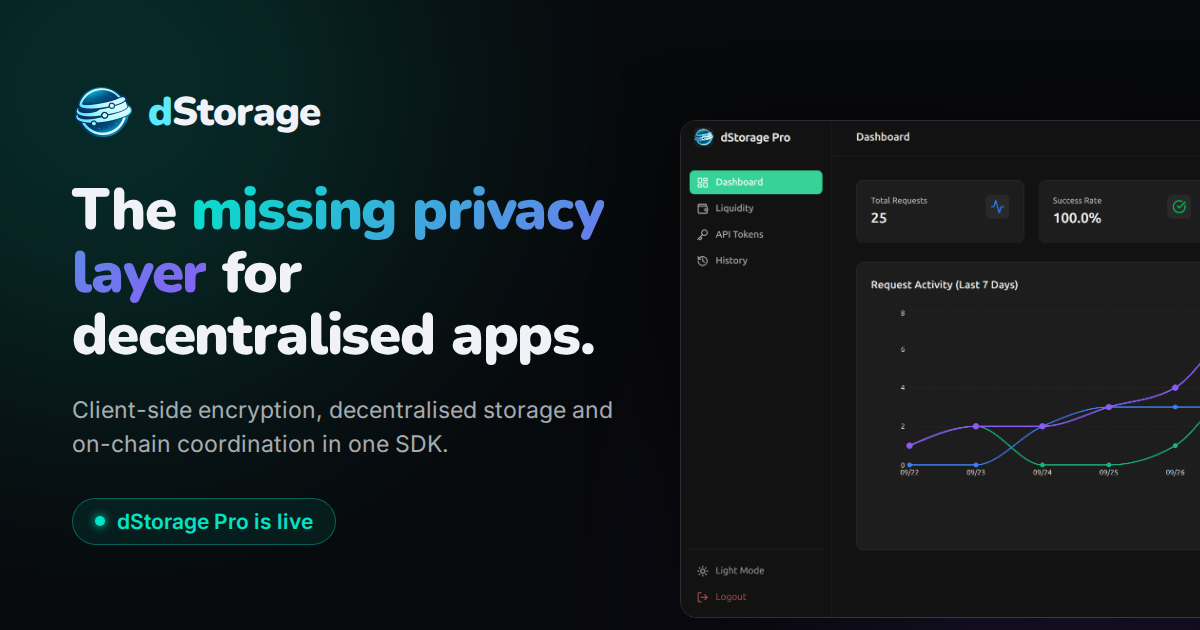Click the Logout arrow icon
The width and height of the screenshot is (1200, 630).
click(x=703, y=597)
